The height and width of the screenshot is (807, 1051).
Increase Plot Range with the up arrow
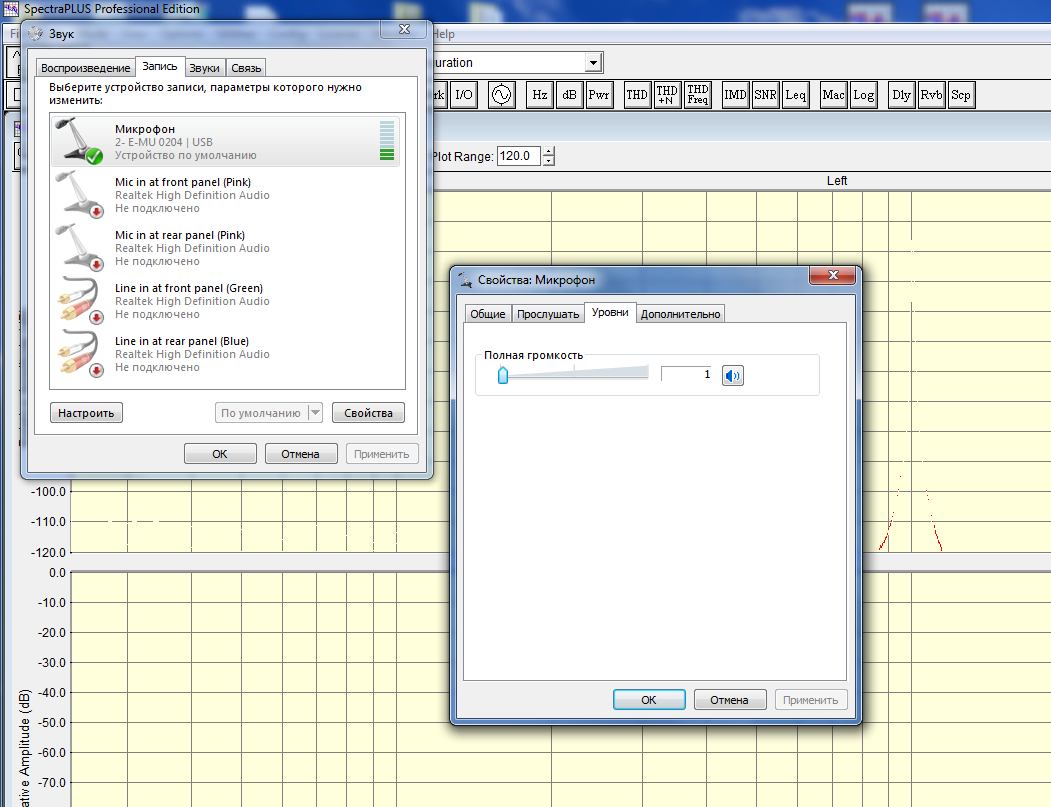549,151
